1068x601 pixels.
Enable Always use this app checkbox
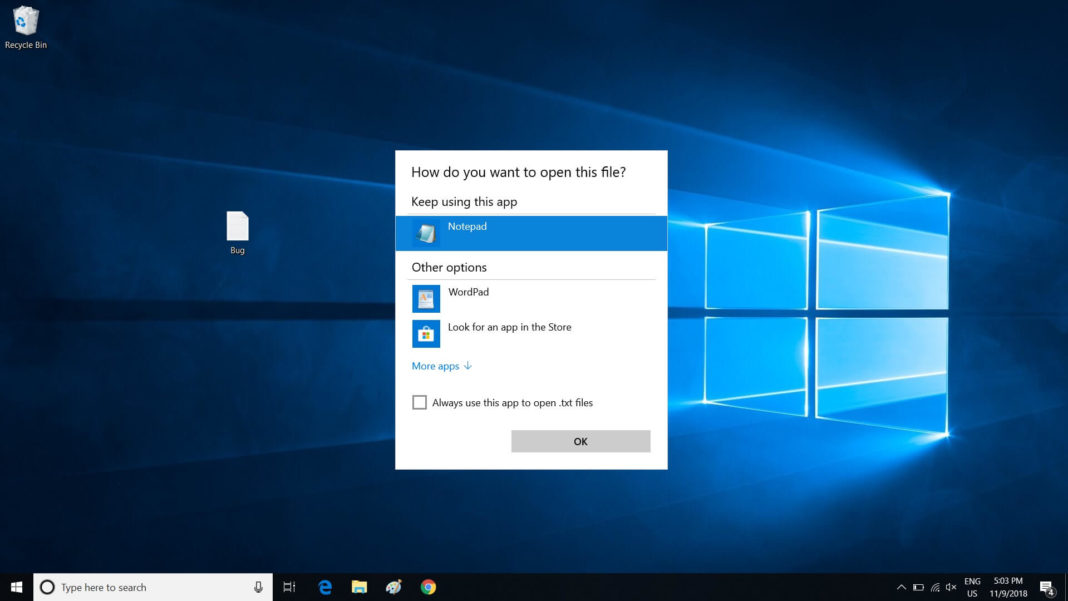420,403
